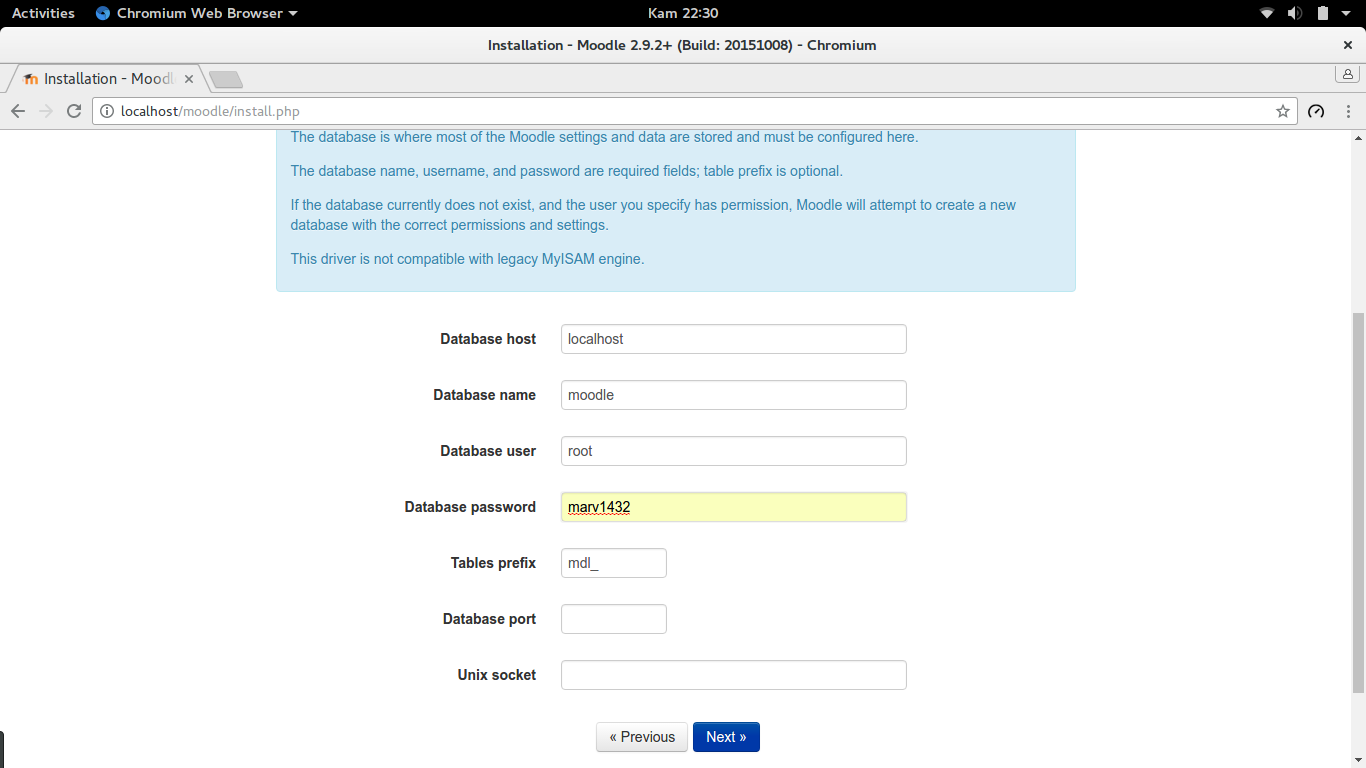Open the Chromium three-dot menu
The height and width of the screenshot is (768, 1366).
pyautogui.click(x=1349, y=111)
